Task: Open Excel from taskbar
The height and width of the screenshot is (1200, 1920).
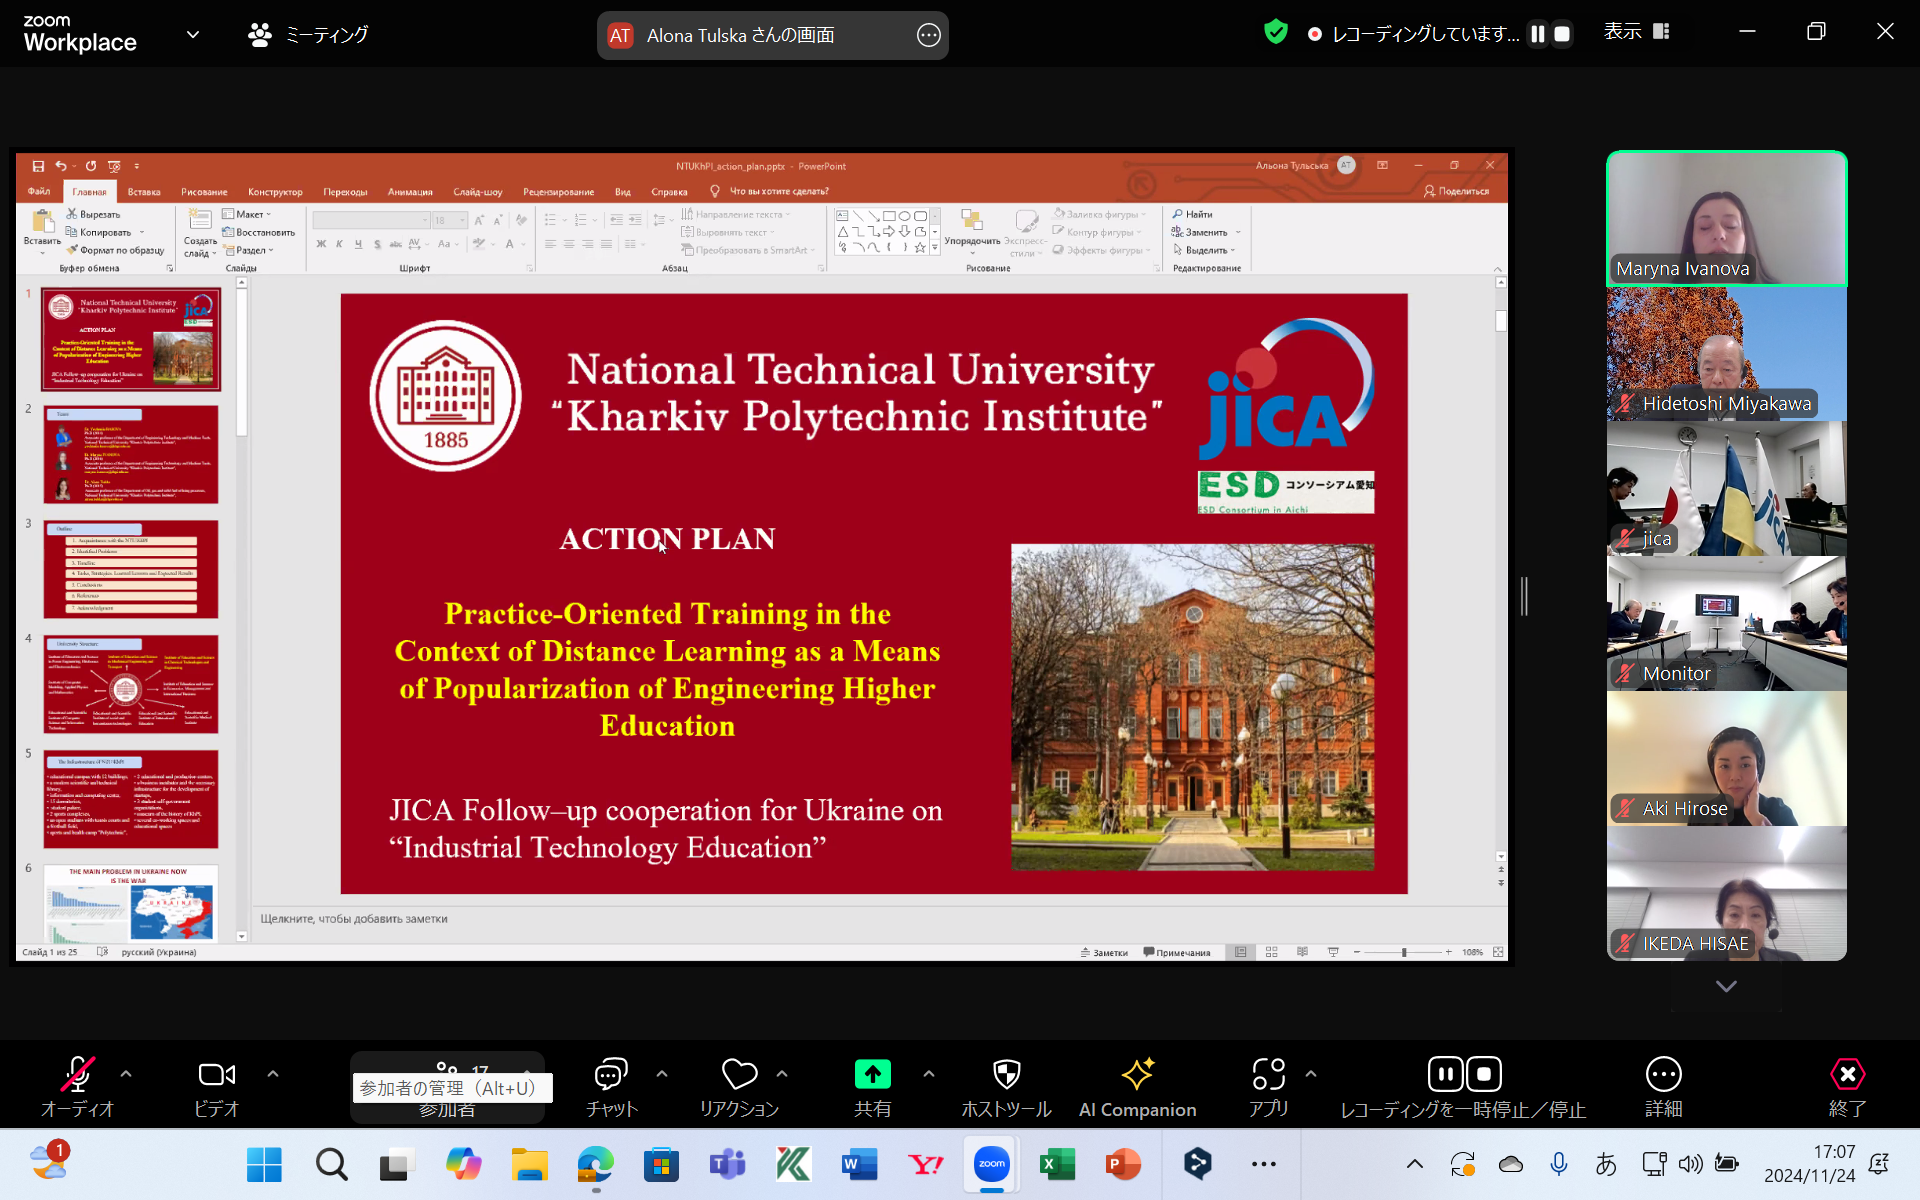Action: [x=1057, y=1164]
